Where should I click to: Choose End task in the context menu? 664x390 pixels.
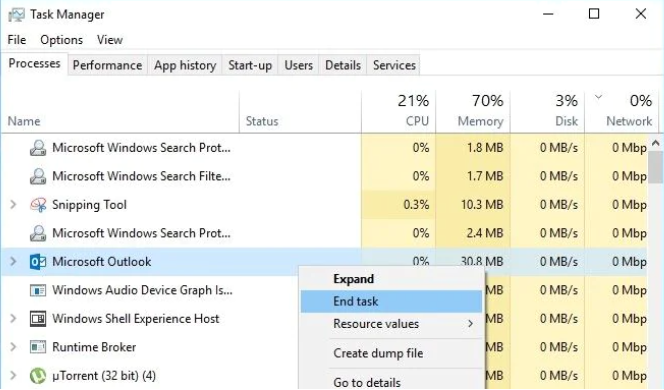[x=391, y=301]
